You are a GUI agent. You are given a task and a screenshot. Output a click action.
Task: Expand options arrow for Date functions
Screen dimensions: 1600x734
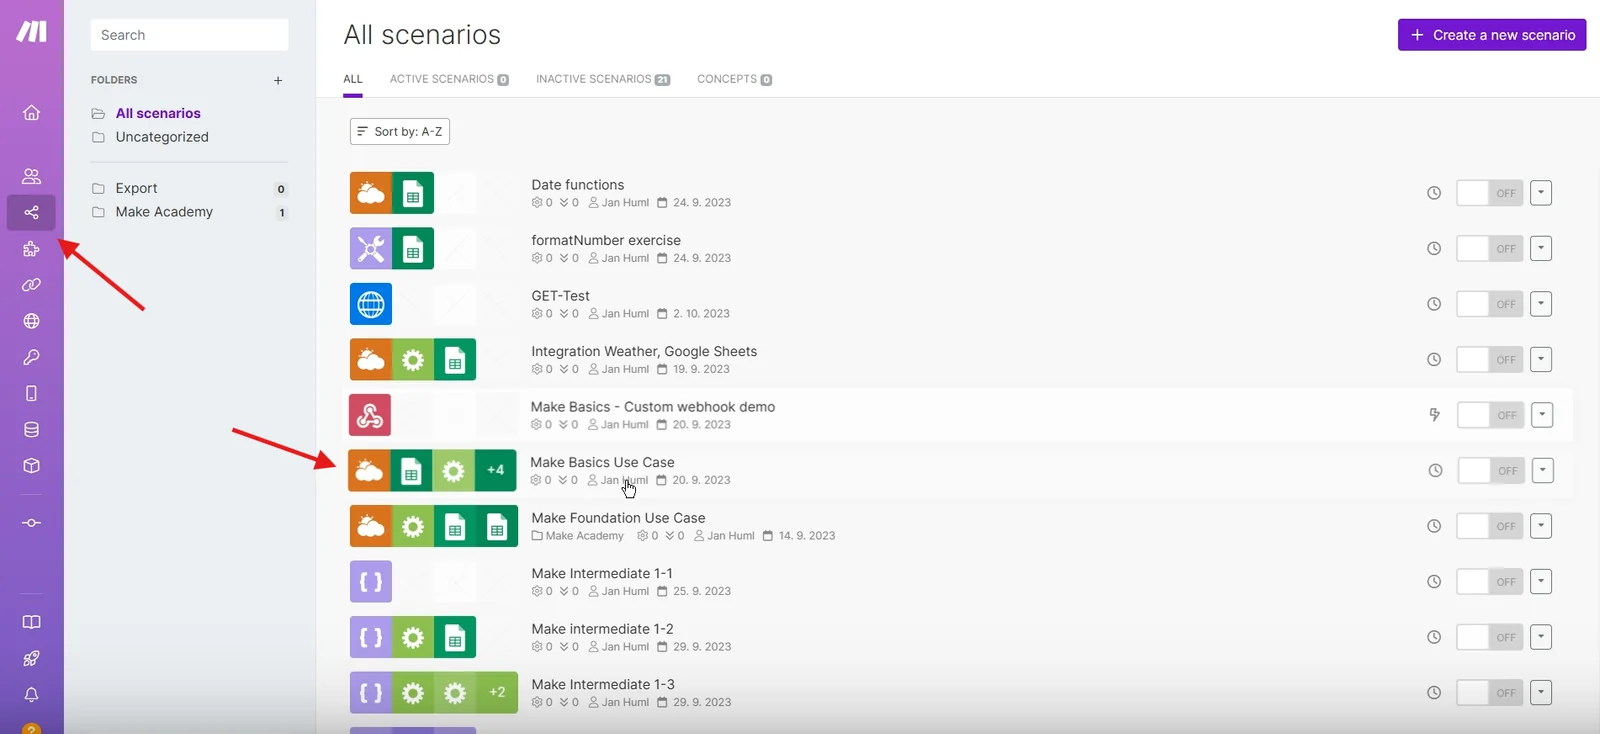pos(1541,193)
